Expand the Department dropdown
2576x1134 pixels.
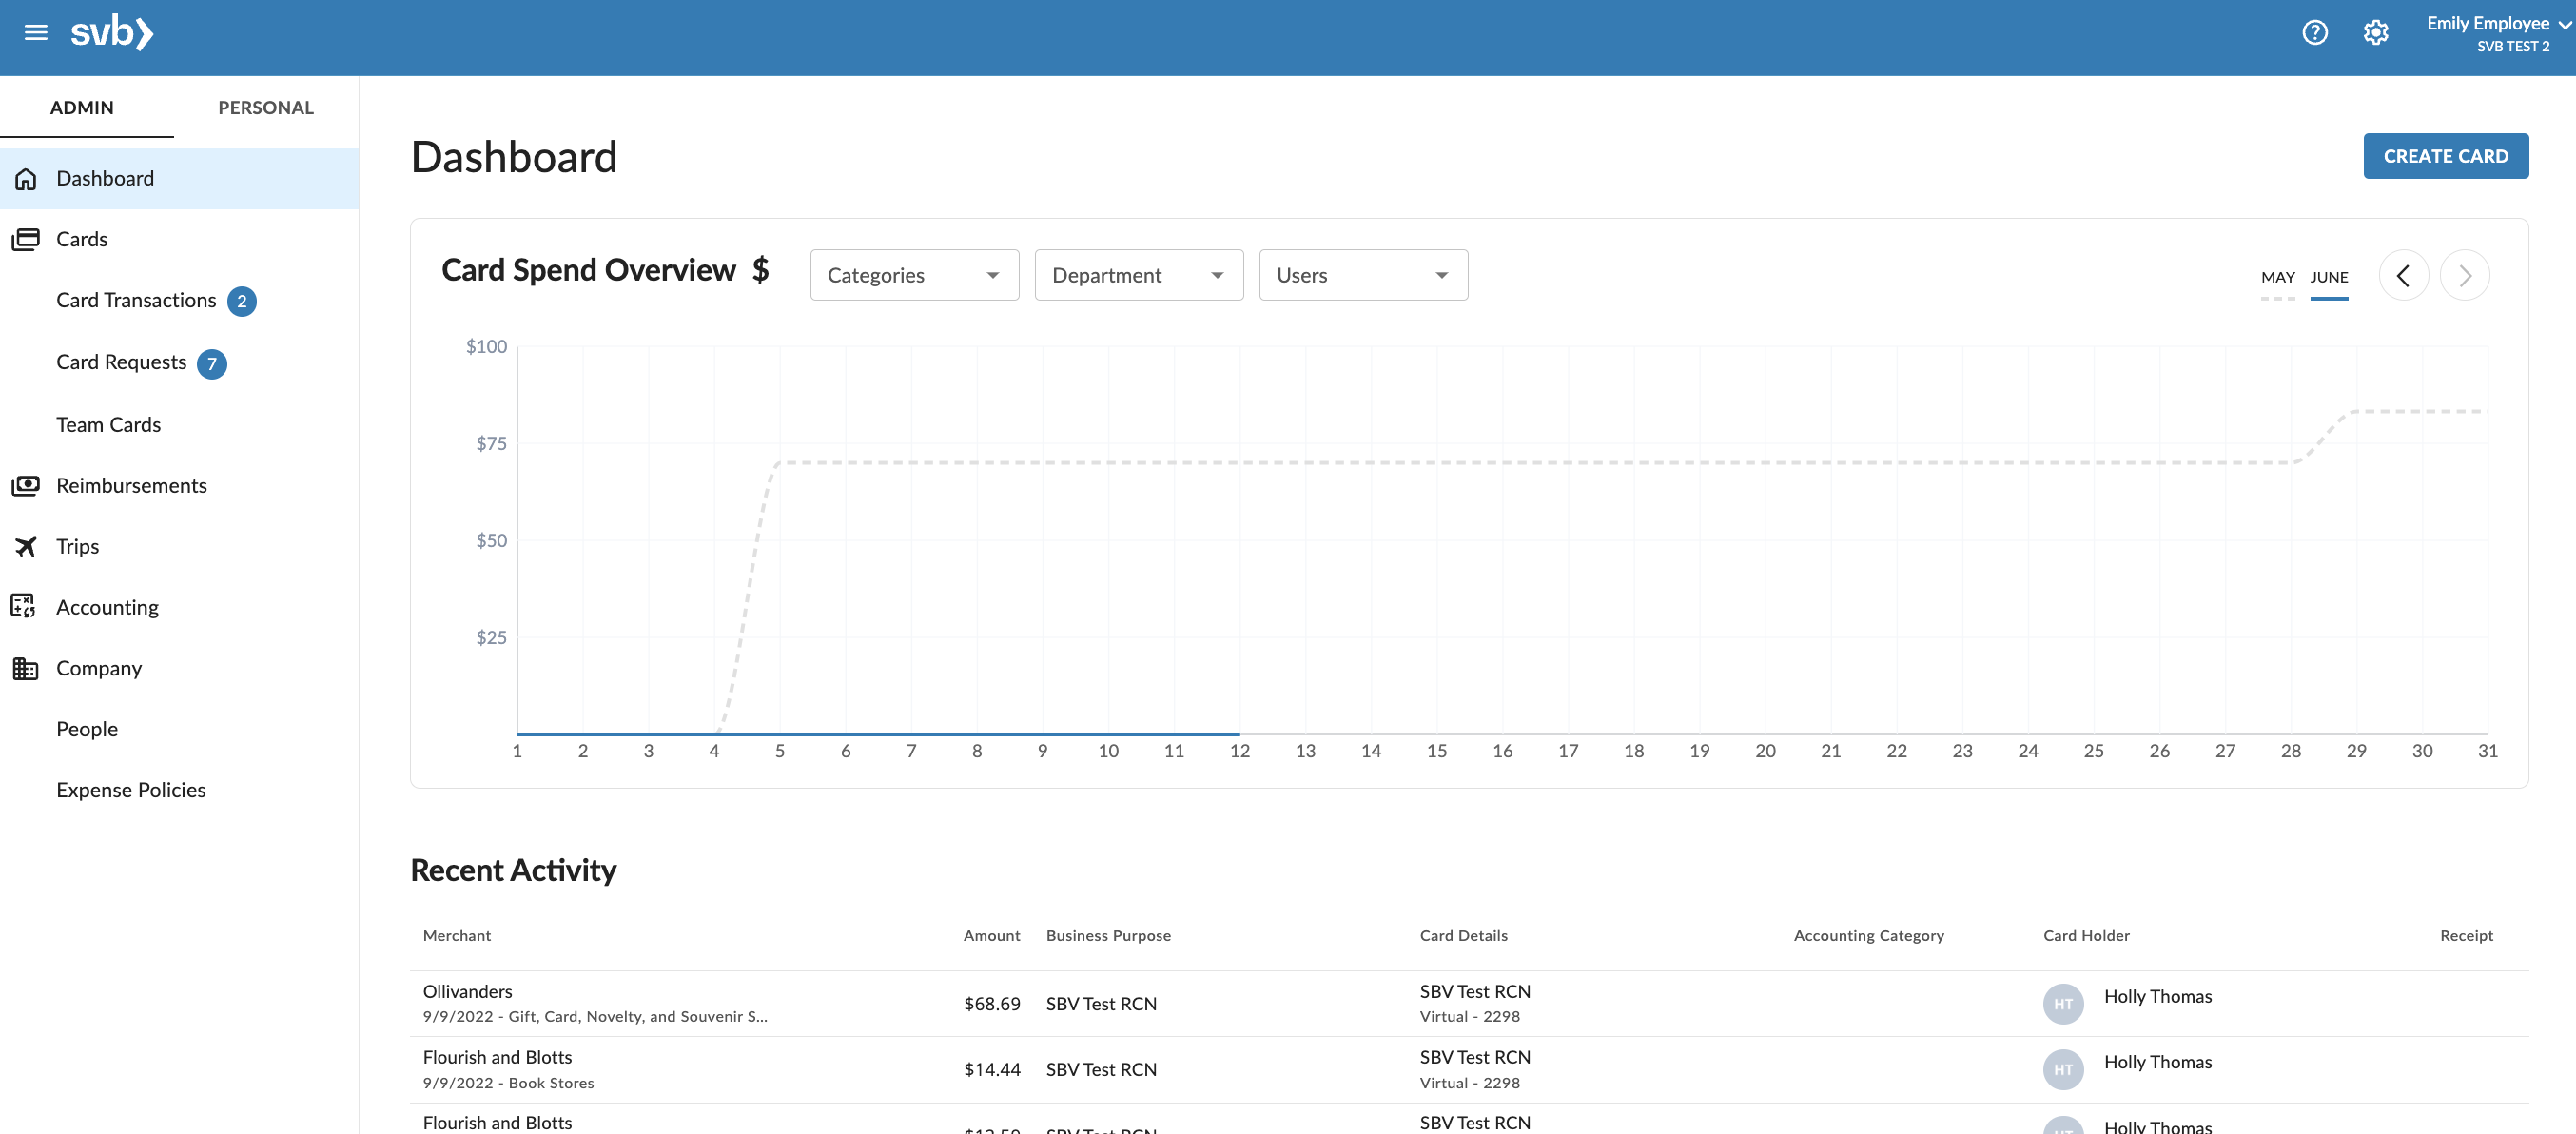[x=1138, y=276]
